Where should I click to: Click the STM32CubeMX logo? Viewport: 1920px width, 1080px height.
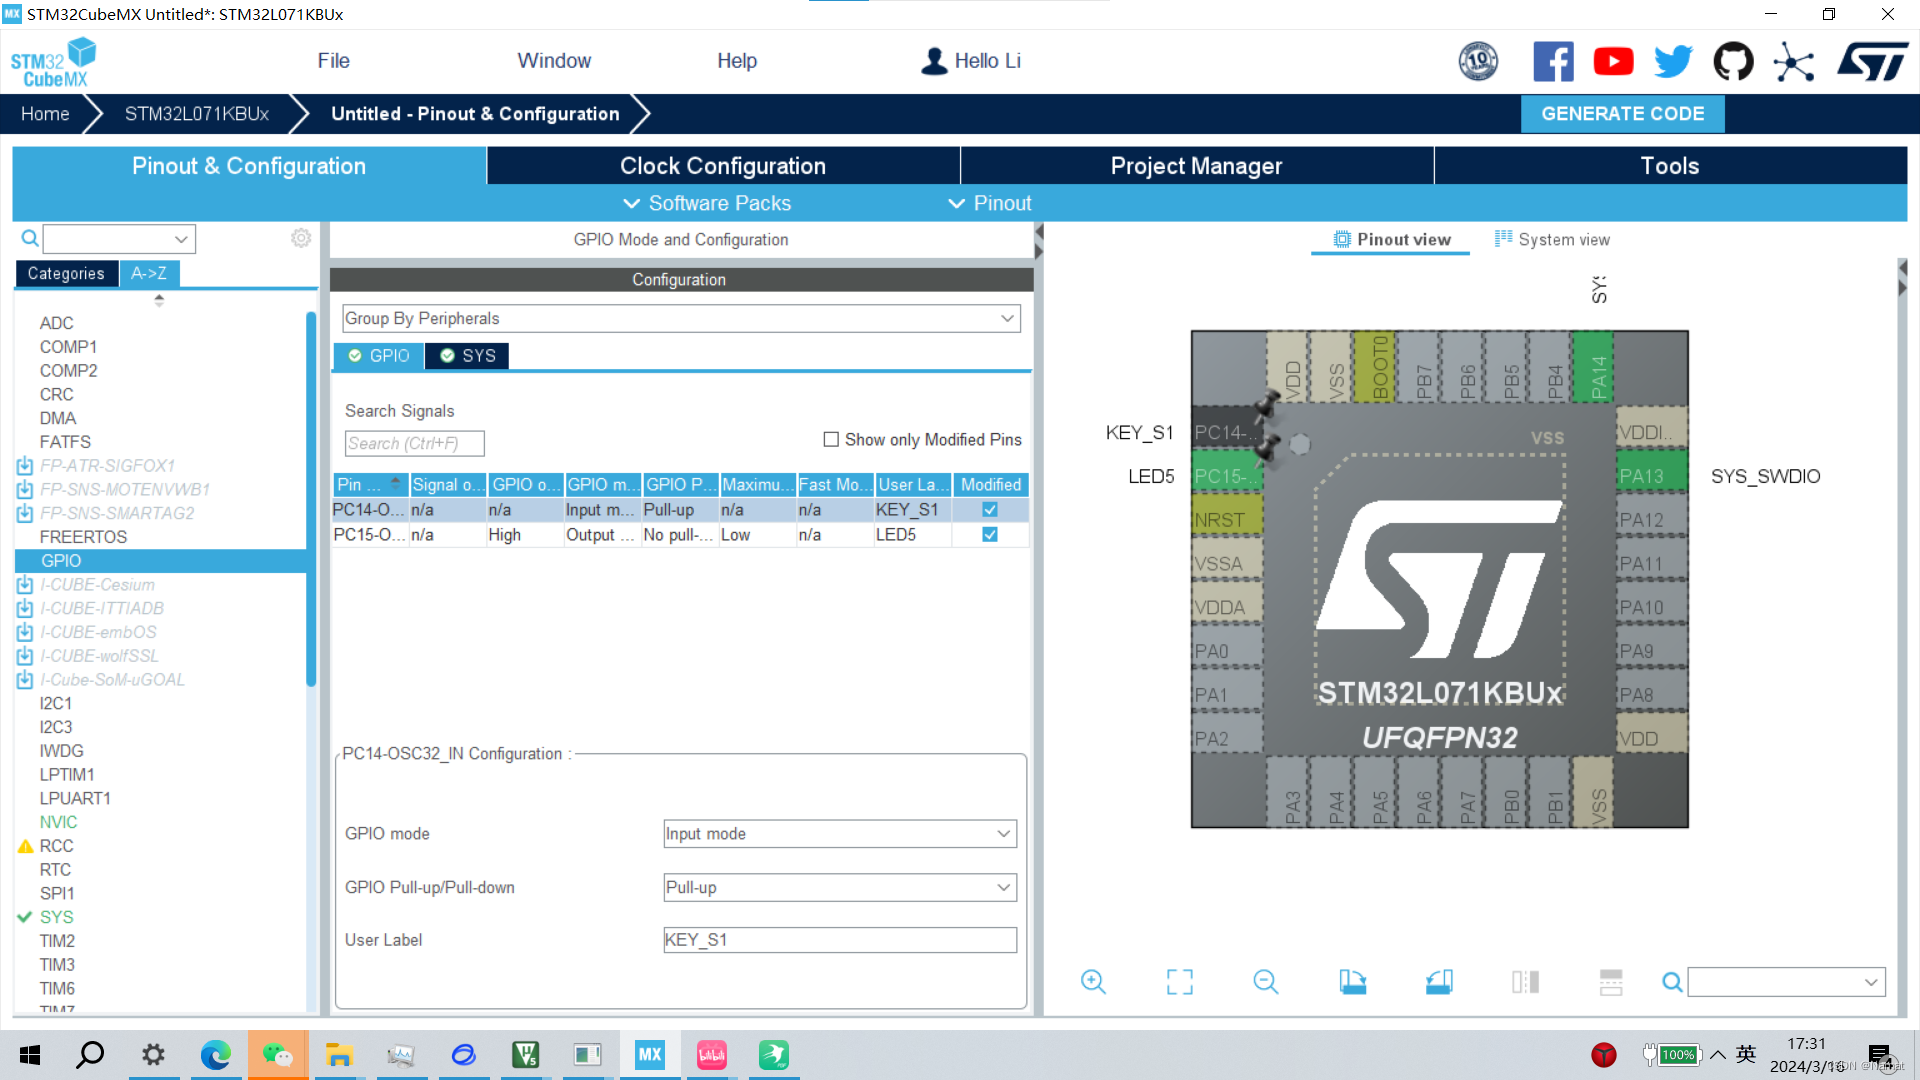coord(52,62)
